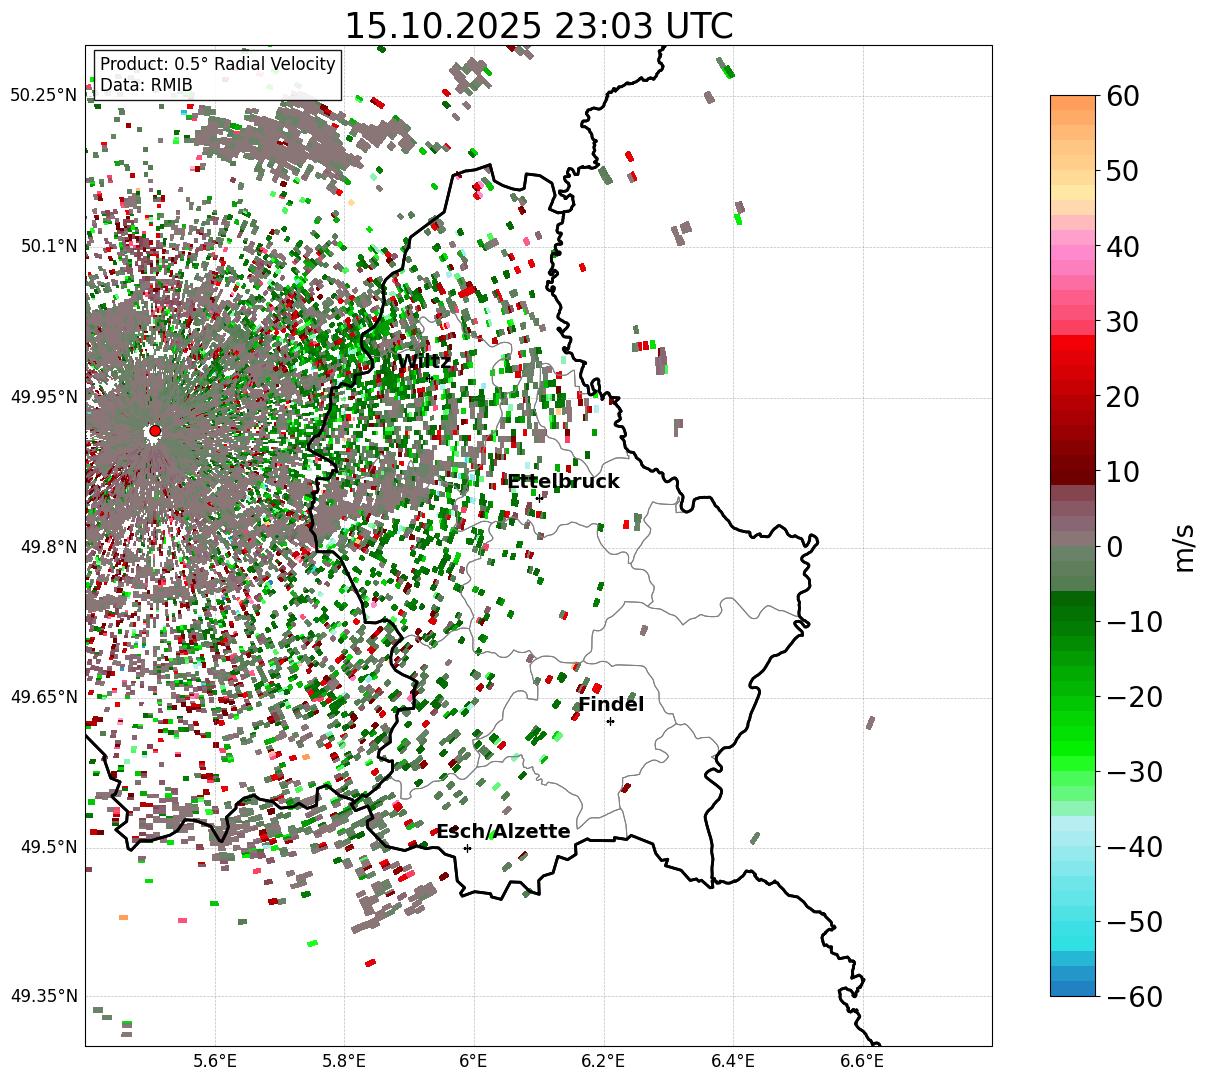
Task: Click the 5.6°E longitude tick label
Action: (x=215, y=1061)
